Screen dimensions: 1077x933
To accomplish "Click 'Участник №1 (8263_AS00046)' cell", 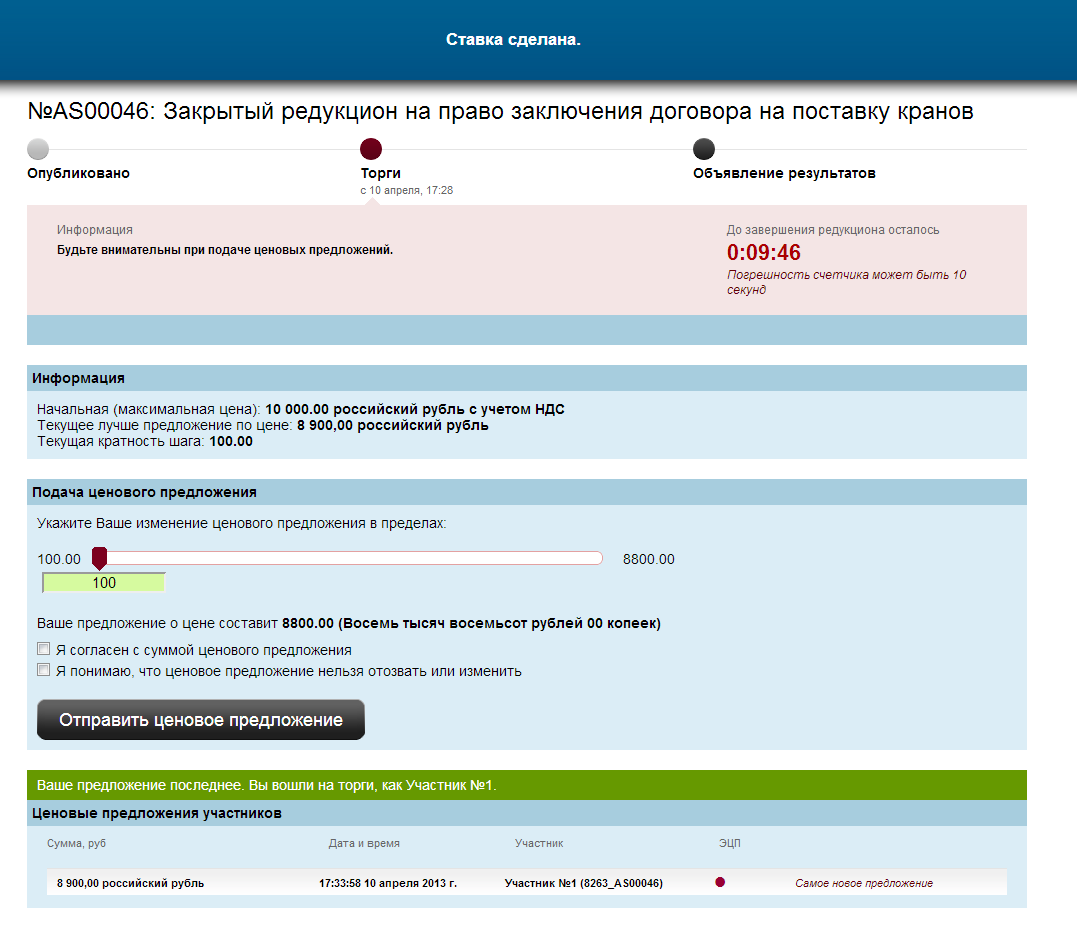I will point(584,883).
